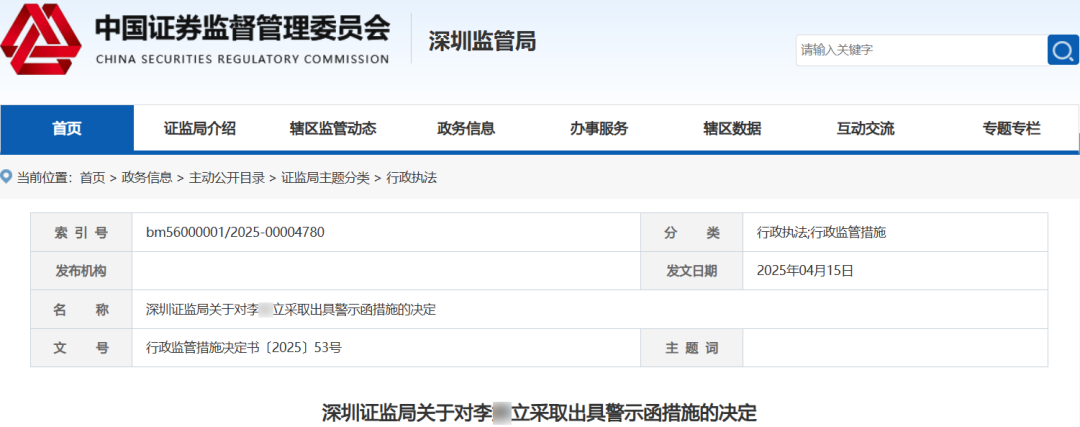Image resolution: width=1080 pixels, height=427 pixels.
Task: Click the 中国证券监督管理委员会 header title
Action: [x=242, y=28]
